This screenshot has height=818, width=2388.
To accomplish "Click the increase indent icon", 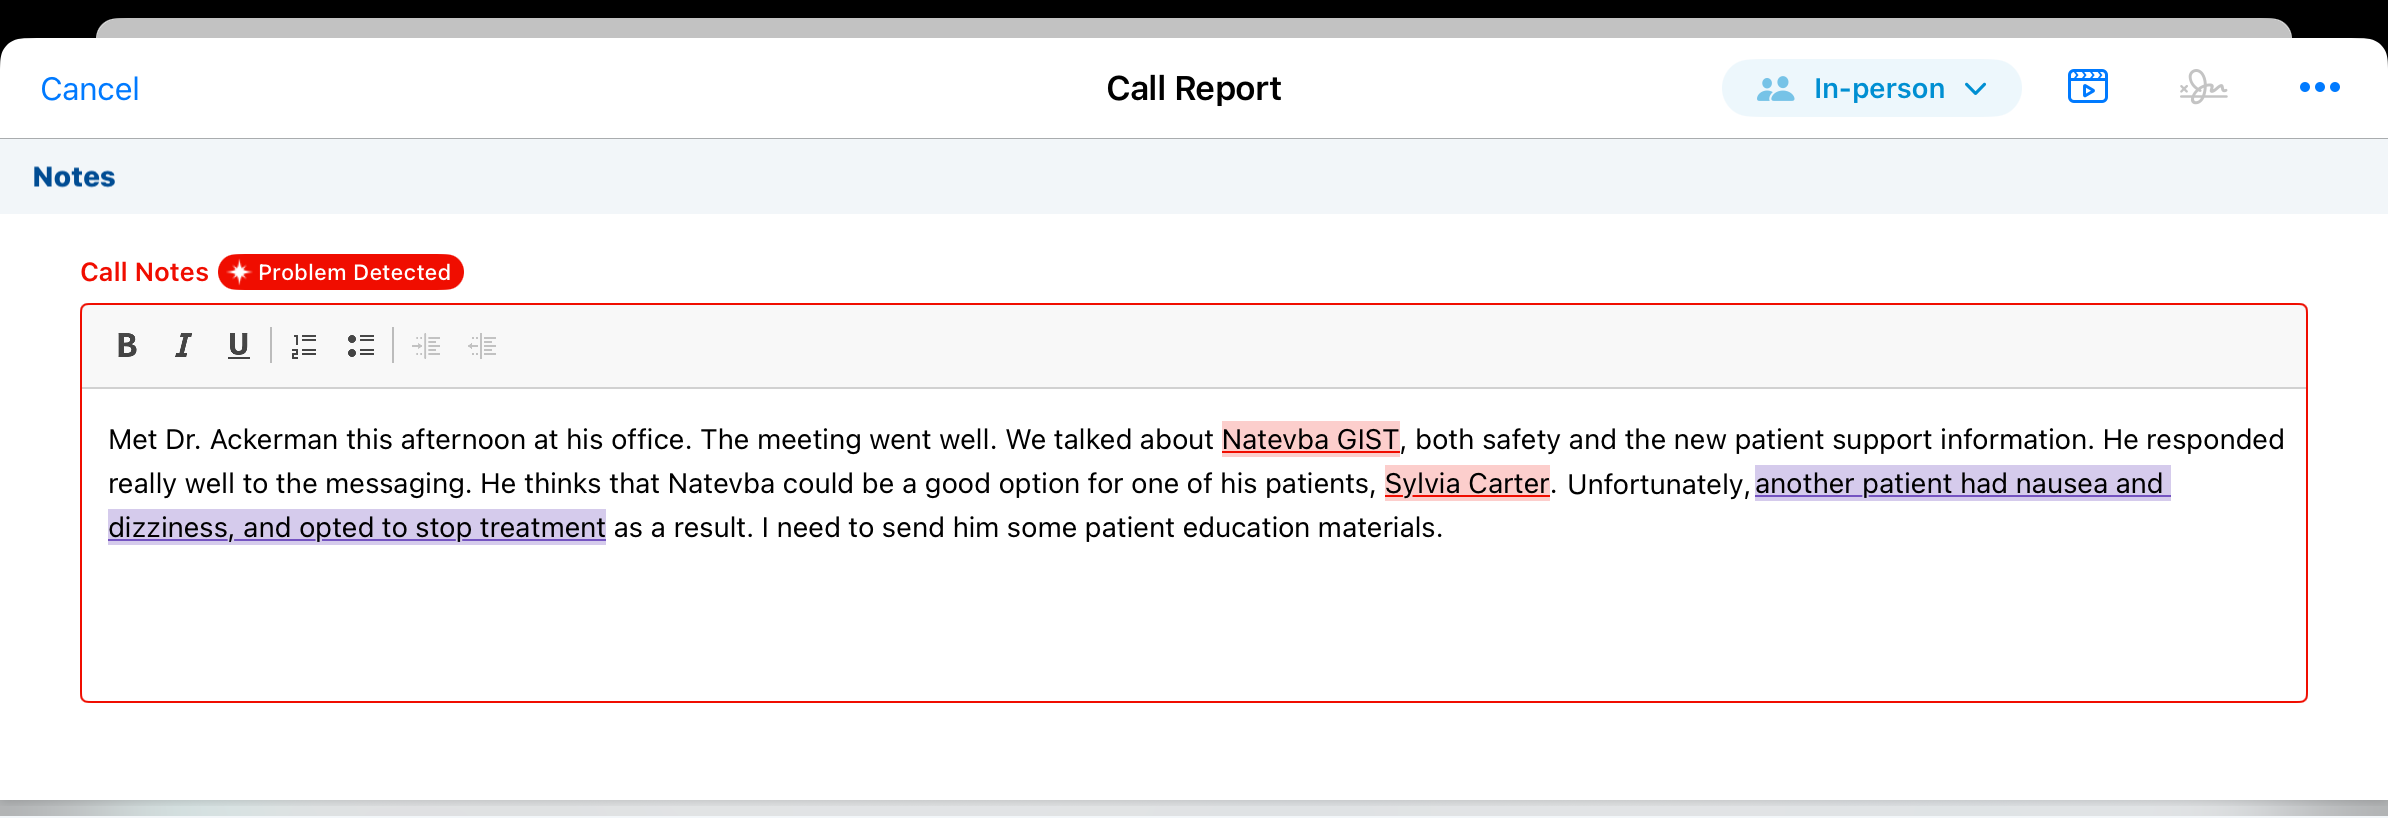I will 427,346.
